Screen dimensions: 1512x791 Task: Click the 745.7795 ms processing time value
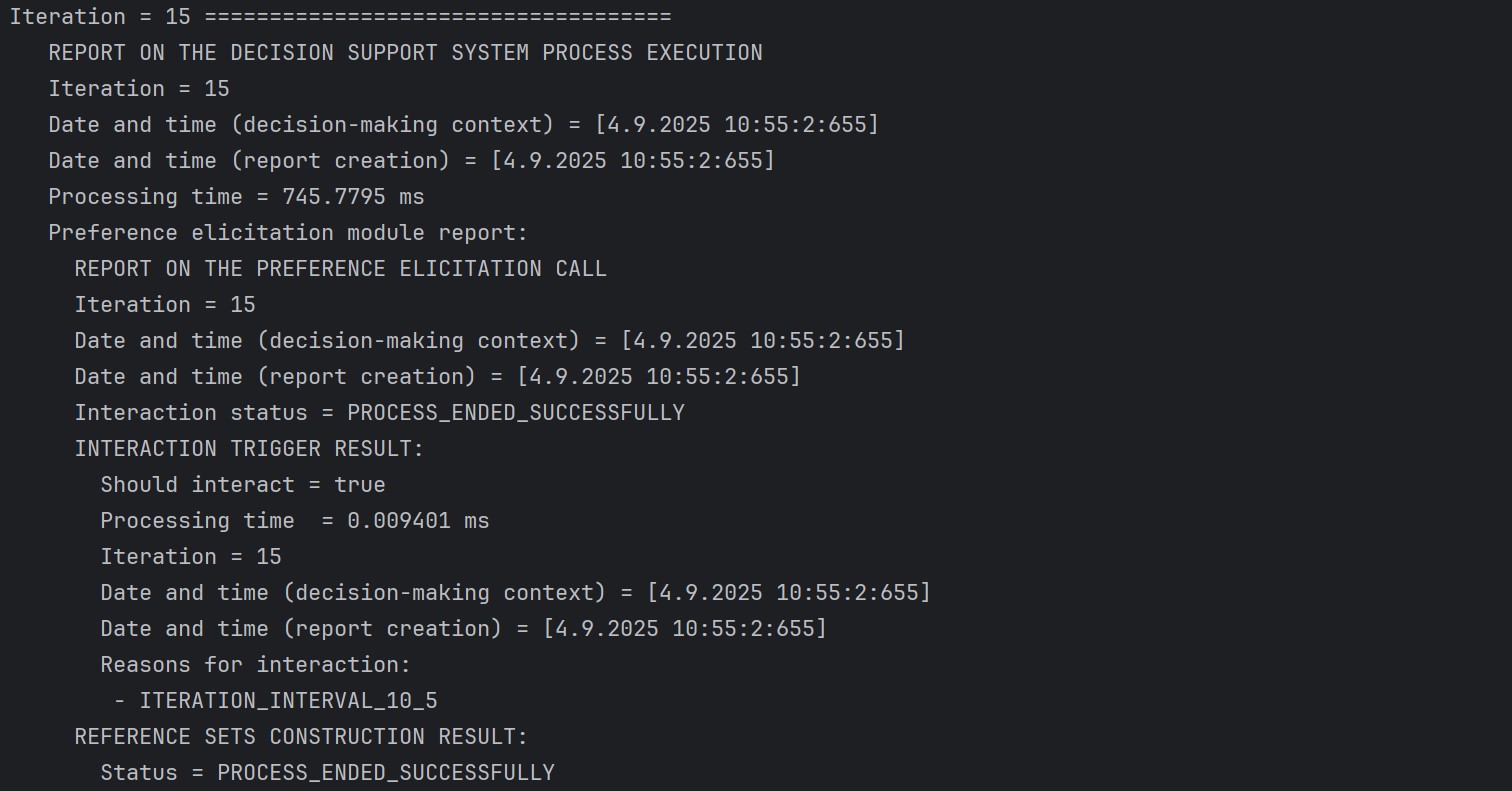(x=354, y=197)
